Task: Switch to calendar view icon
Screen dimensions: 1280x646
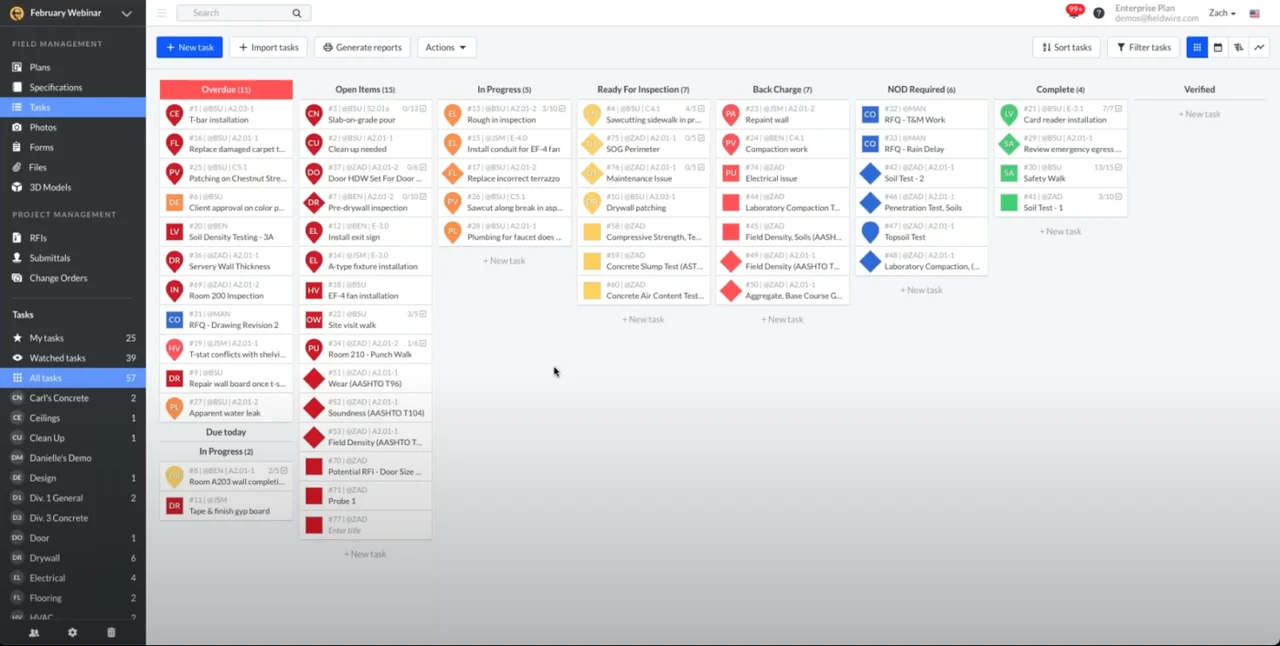Action: point(1218,47)
